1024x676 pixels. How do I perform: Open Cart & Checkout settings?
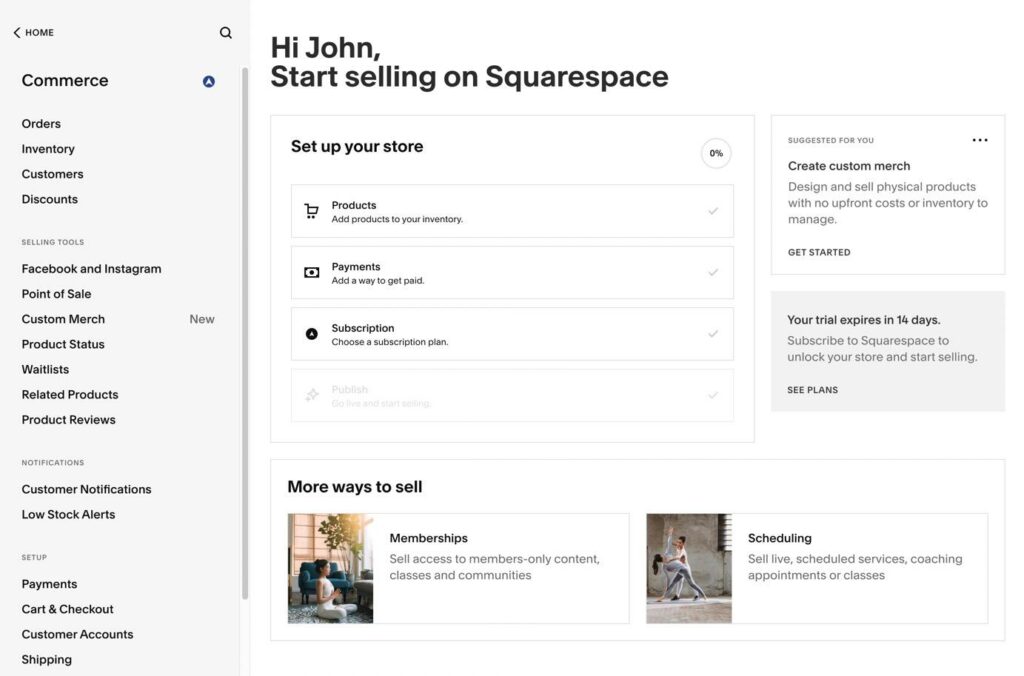(x=67, y=609)
